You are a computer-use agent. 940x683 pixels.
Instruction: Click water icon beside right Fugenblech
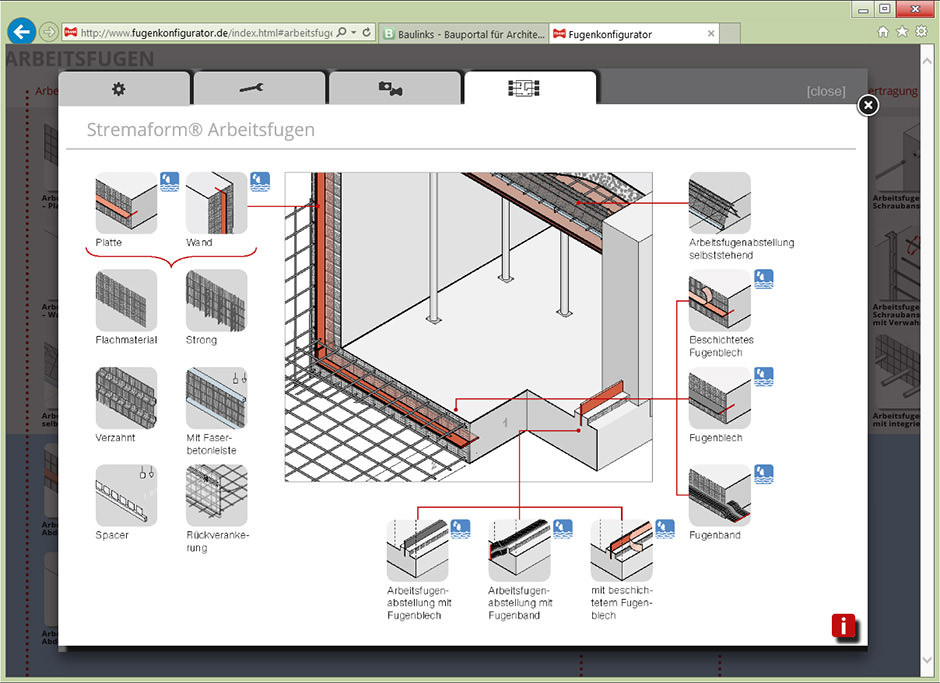coord(763,377)
